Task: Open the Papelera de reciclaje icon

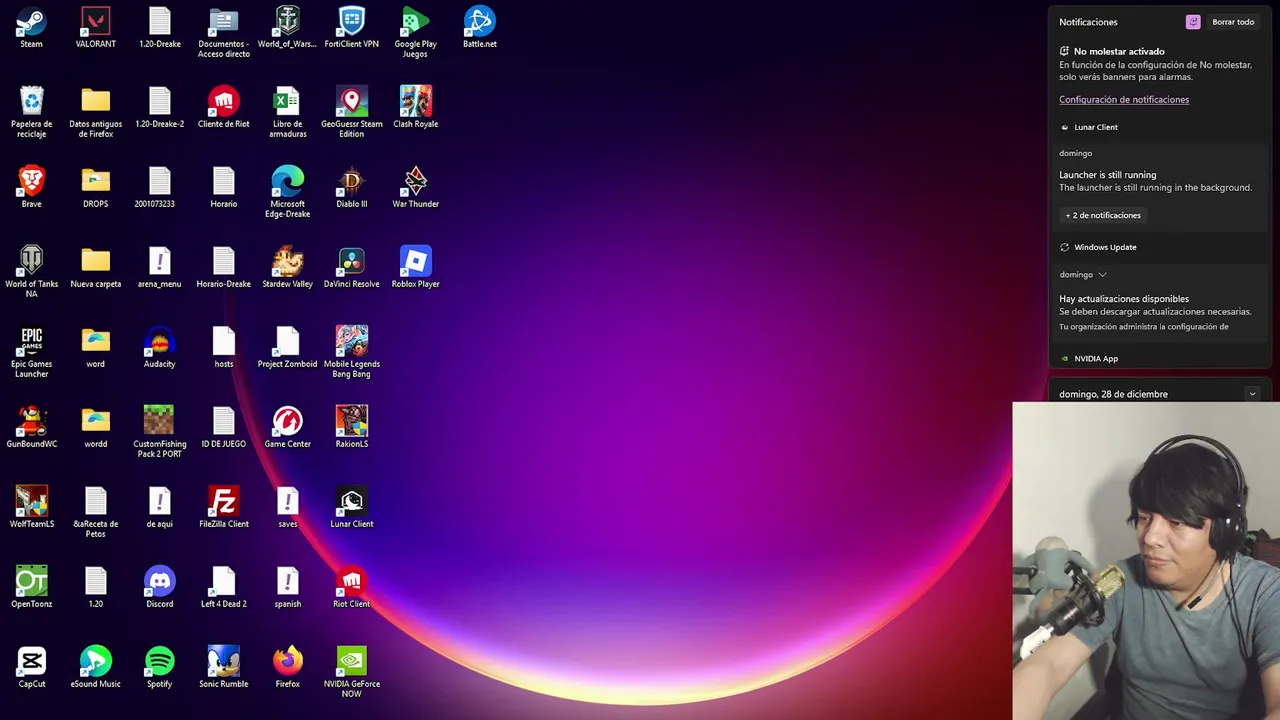Action: [31, 112]
